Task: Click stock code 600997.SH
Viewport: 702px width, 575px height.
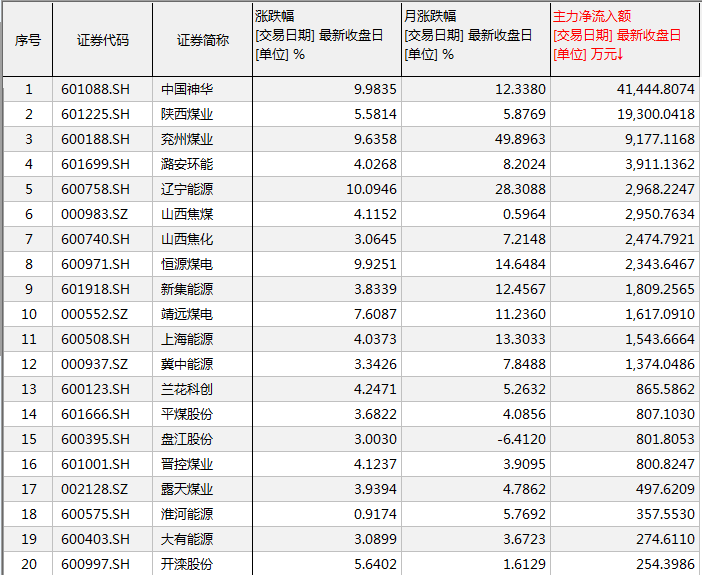Action: pyautogui.click(x=95, y=564)
